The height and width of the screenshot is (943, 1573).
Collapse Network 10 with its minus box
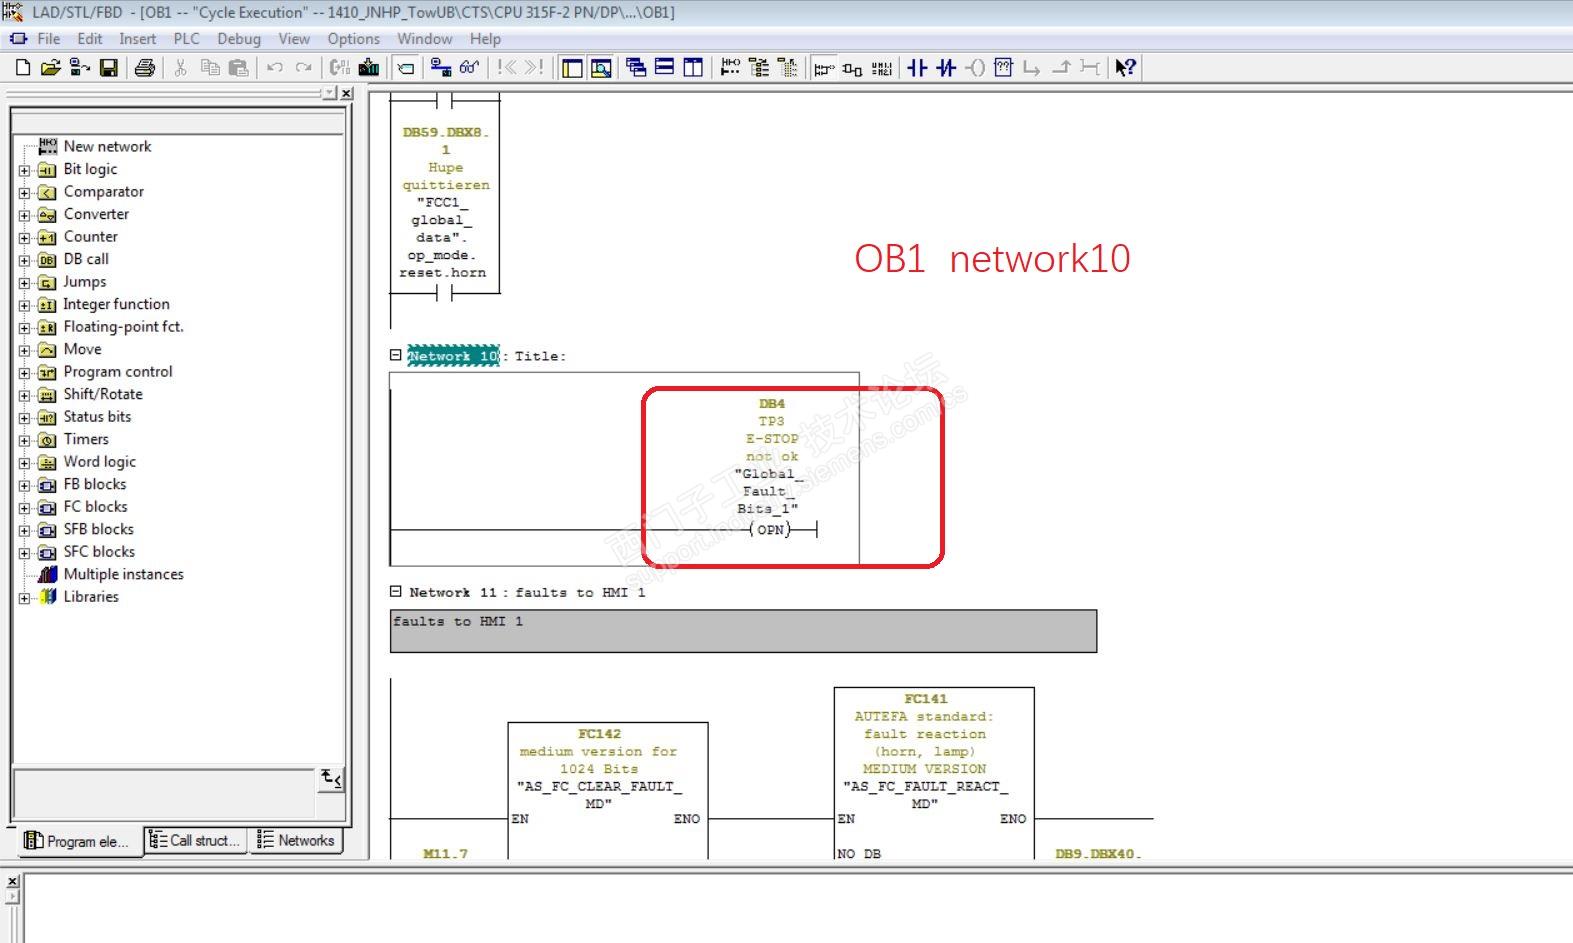pos(396,355)
